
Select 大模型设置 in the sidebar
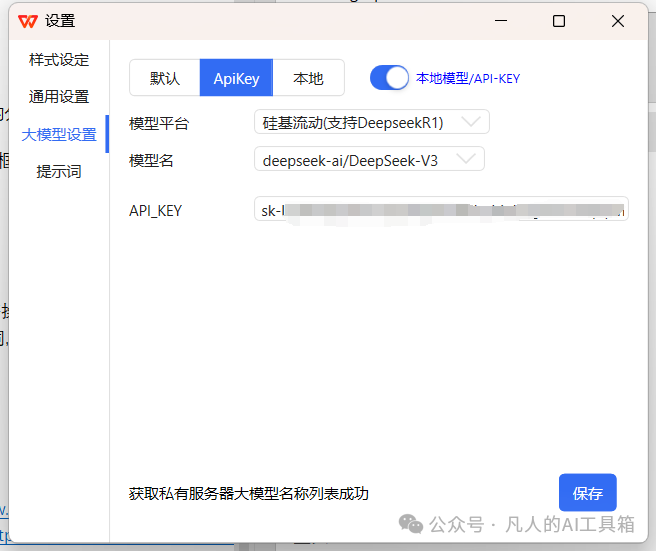point(59,134)
